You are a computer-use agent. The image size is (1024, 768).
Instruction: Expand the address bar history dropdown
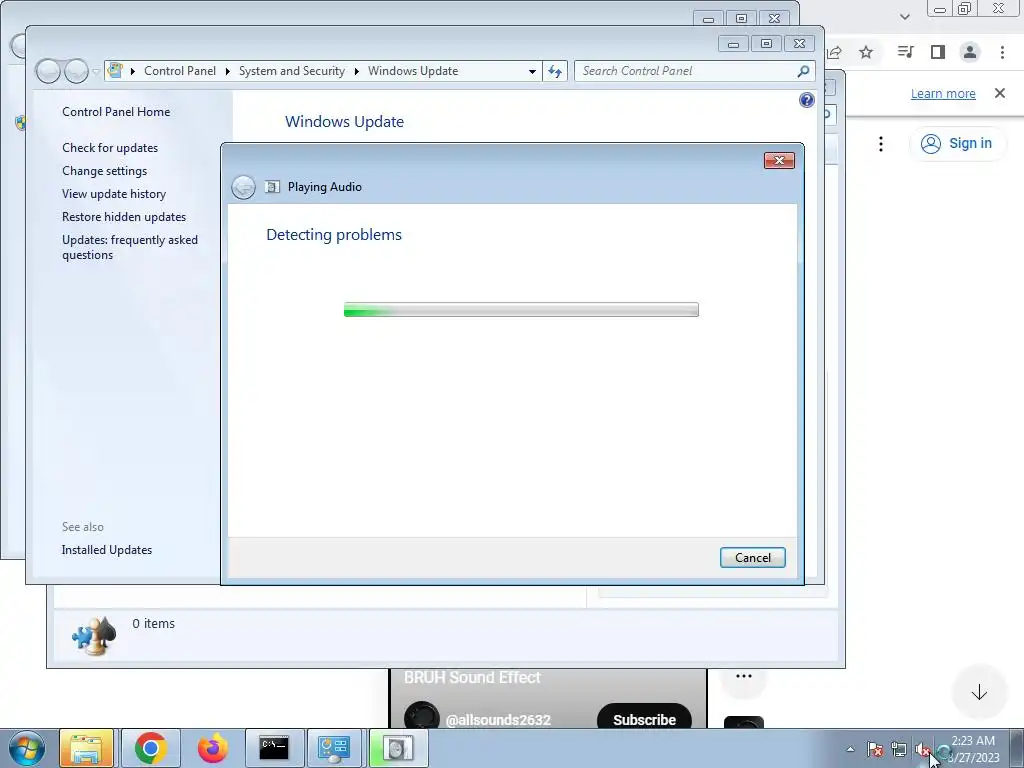click(532, 71)
